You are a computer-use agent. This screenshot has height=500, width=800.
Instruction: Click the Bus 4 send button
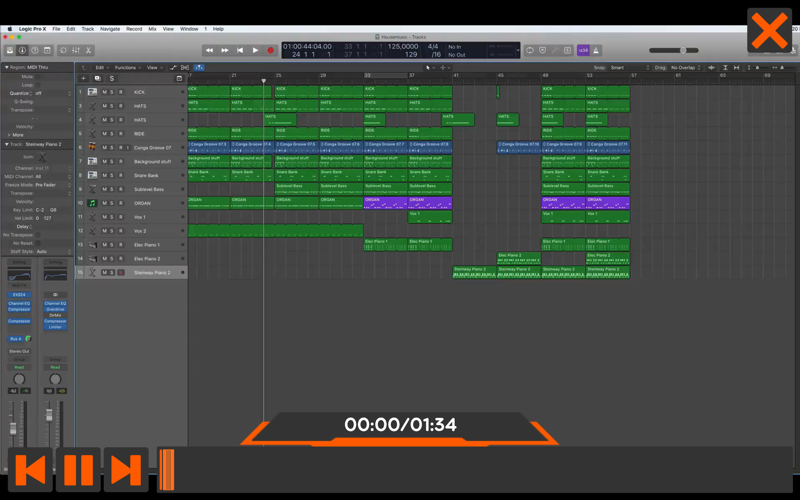15,339
